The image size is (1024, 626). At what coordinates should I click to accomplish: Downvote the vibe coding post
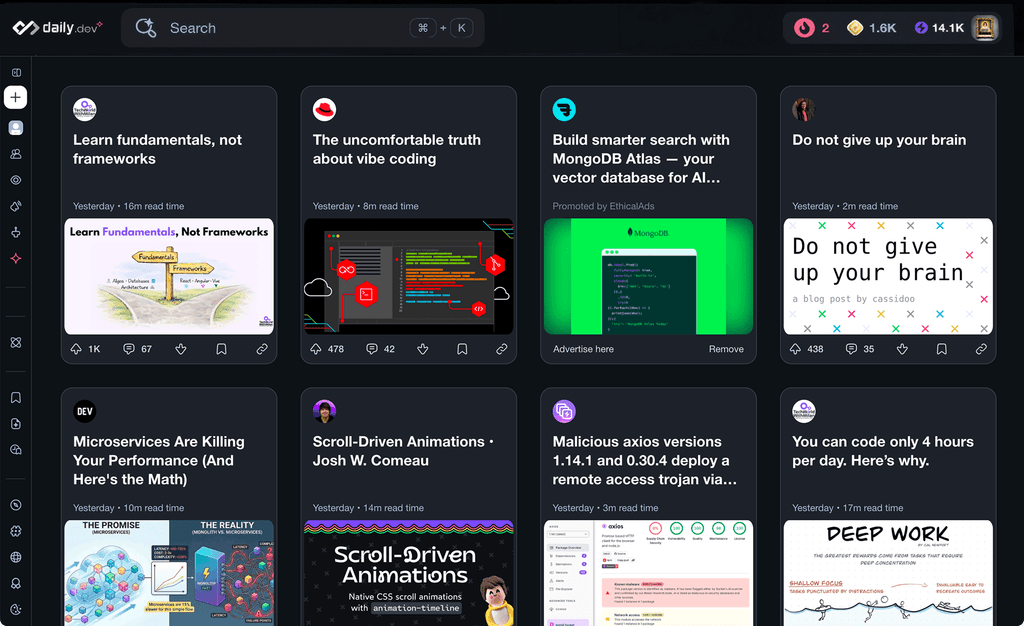point(423,349)
